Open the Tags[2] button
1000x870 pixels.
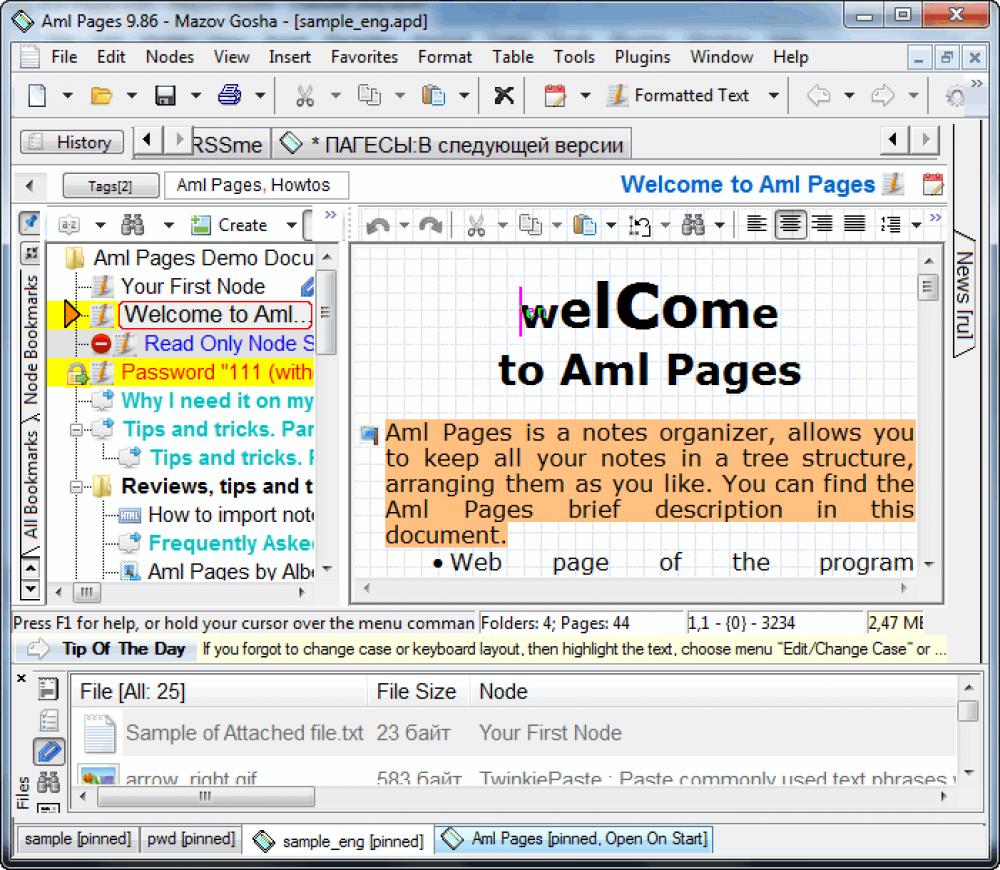(110, 185)
